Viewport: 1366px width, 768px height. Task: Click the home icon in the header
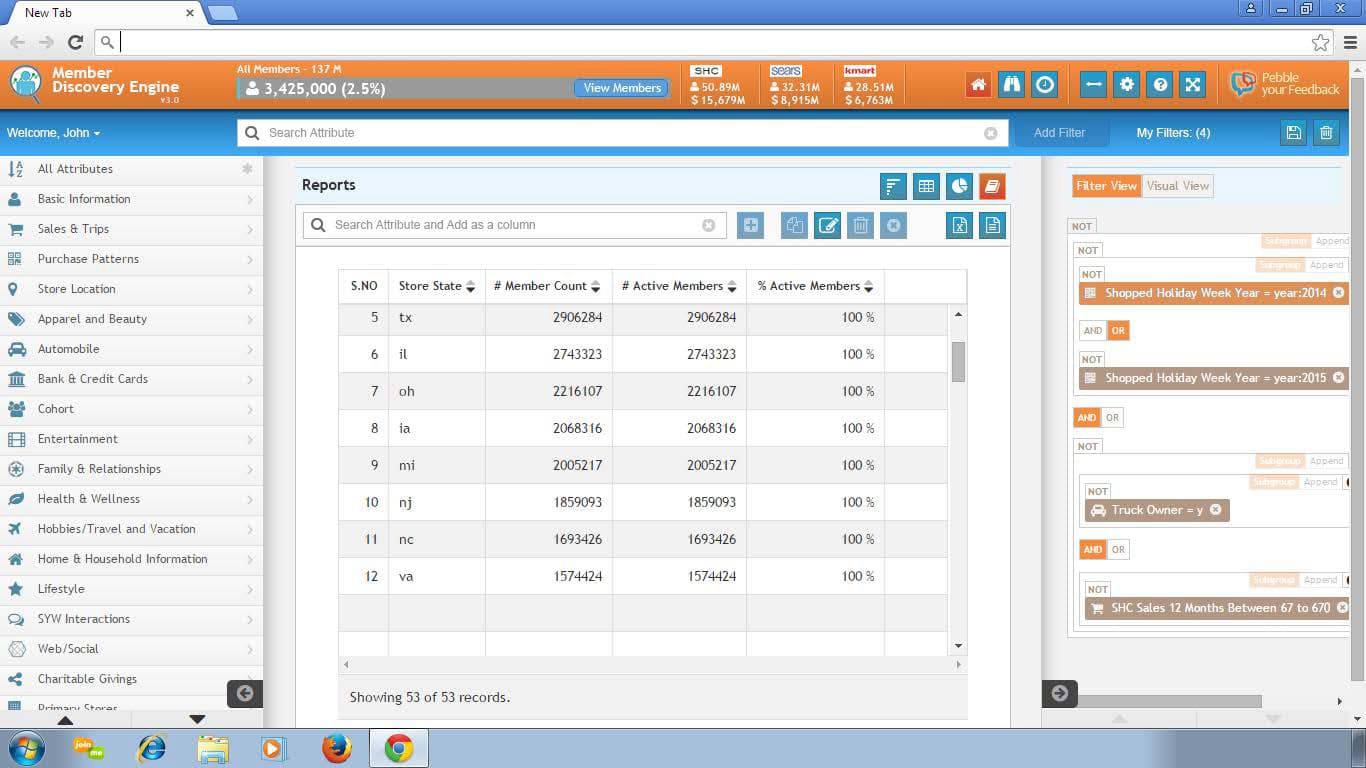pyautogui.click(x=978, y=85)
